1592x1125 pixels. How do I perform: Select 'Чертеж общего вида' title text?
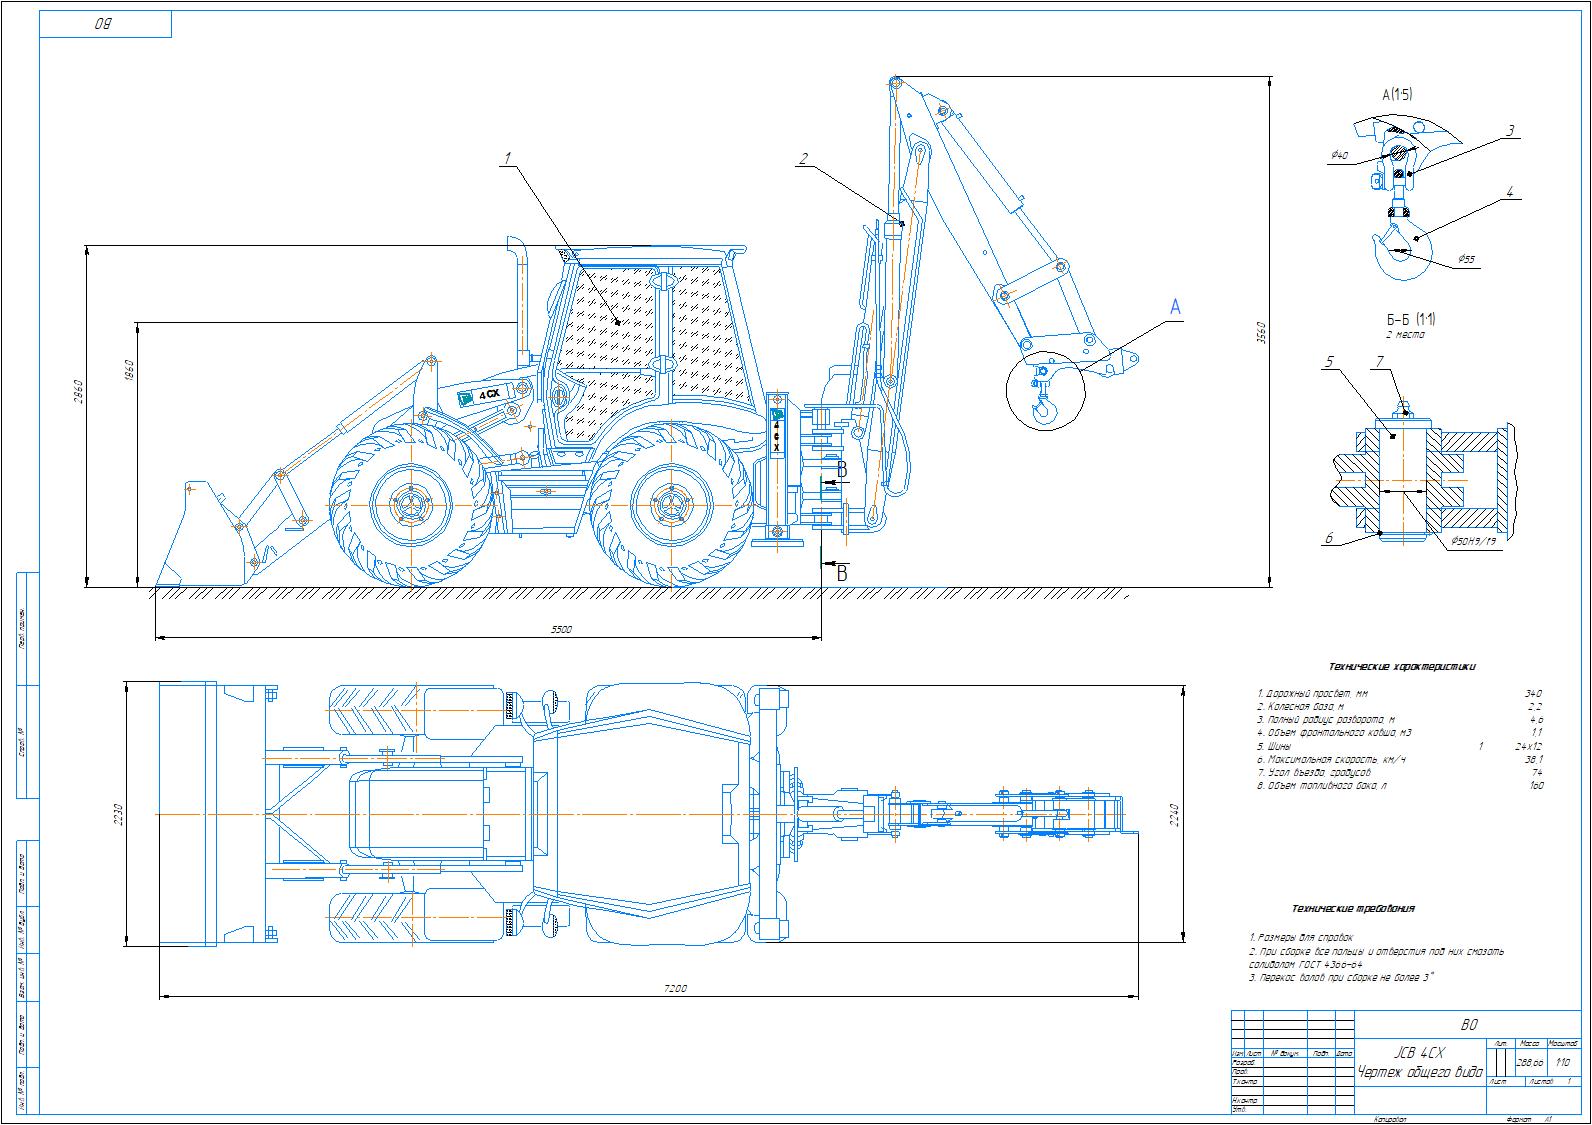pyautogui.click(x=1419, y=1073)
